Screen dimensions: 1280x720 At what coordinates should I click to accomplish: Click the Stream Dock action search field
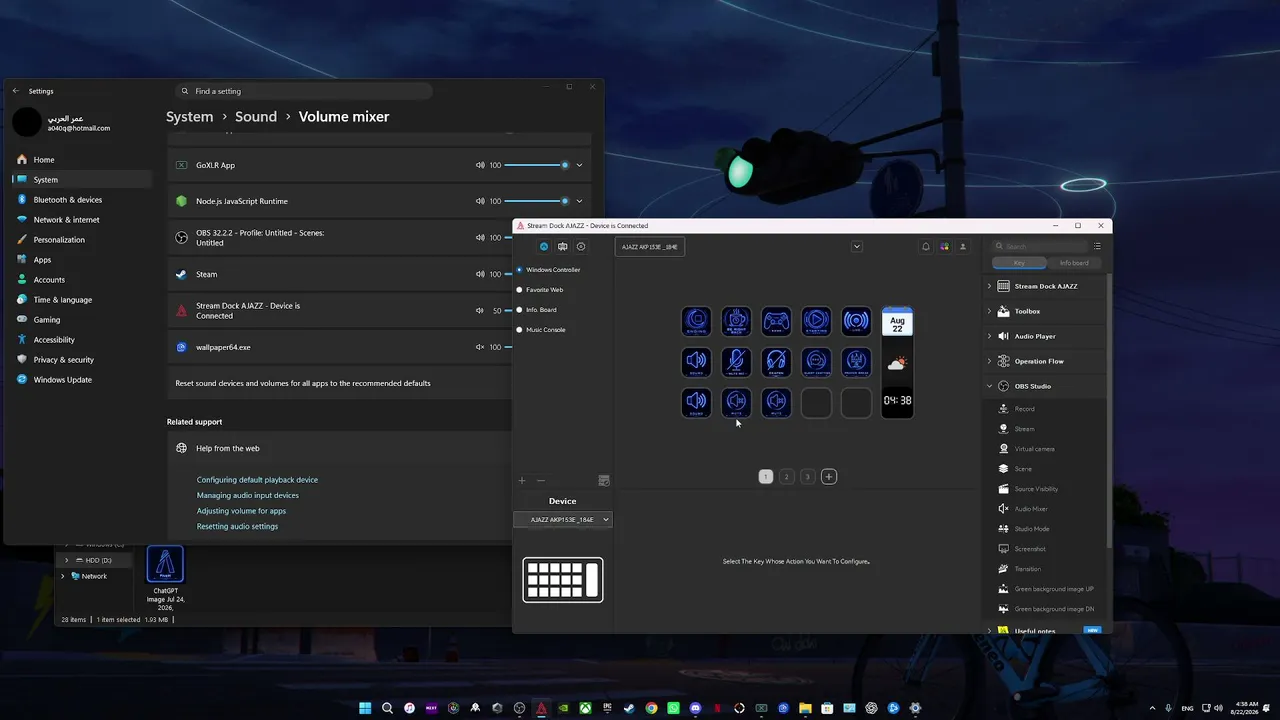1040,246
